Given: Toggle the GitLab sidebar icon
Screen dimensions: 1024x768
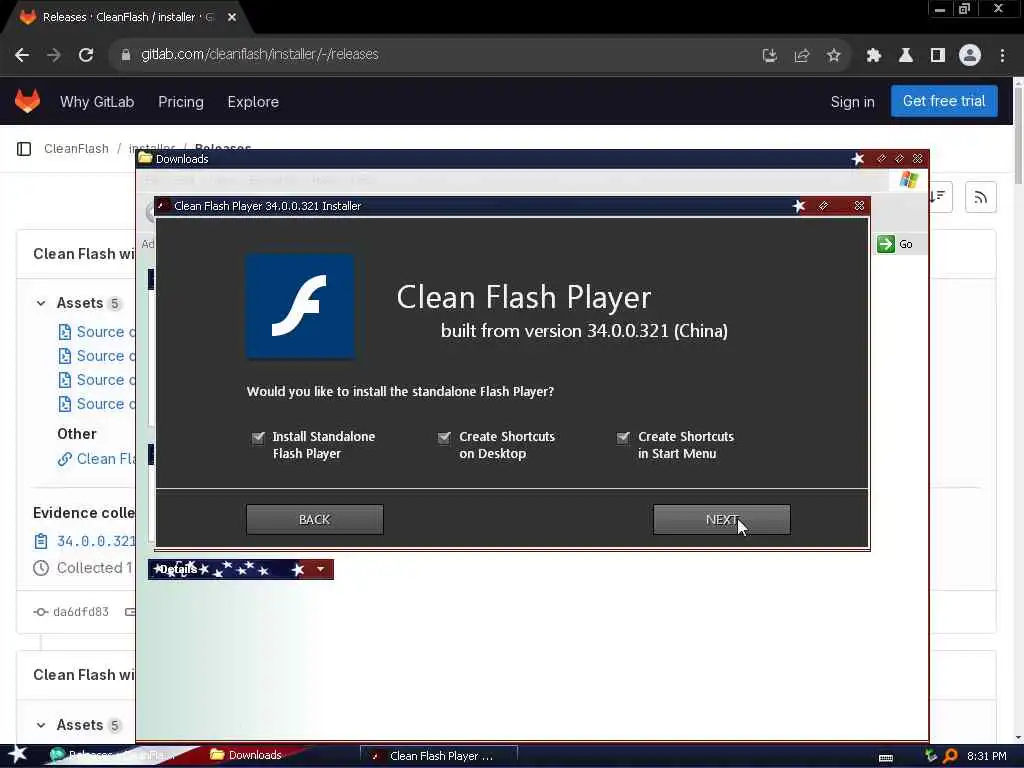Looking at the screenshot, I should point(24,149).
